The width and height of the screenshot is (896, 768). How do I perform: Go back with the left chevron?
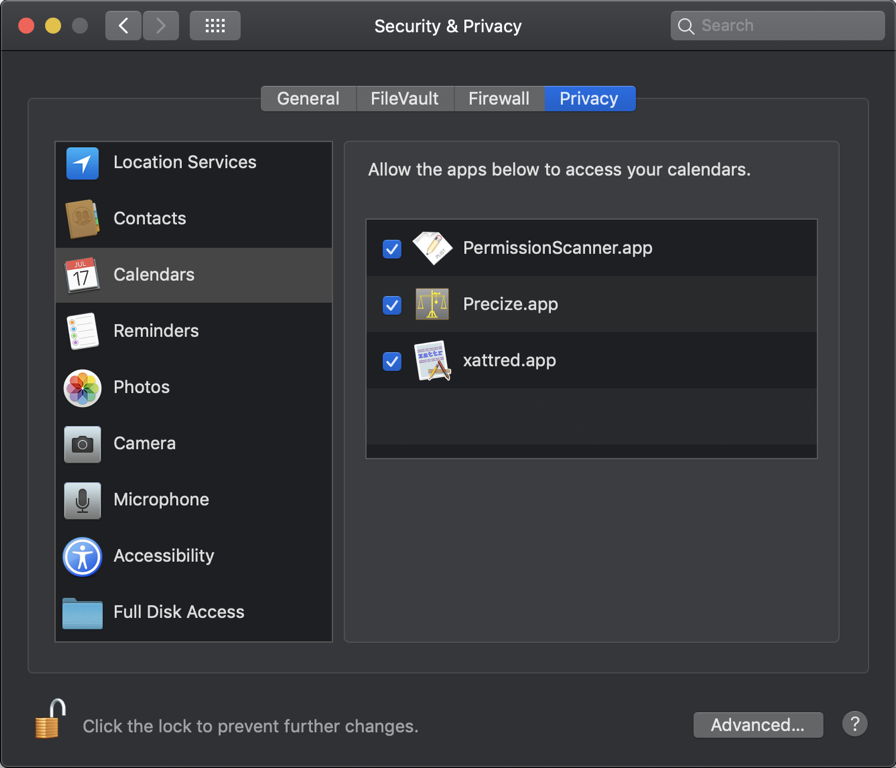(x=124, y=26)
